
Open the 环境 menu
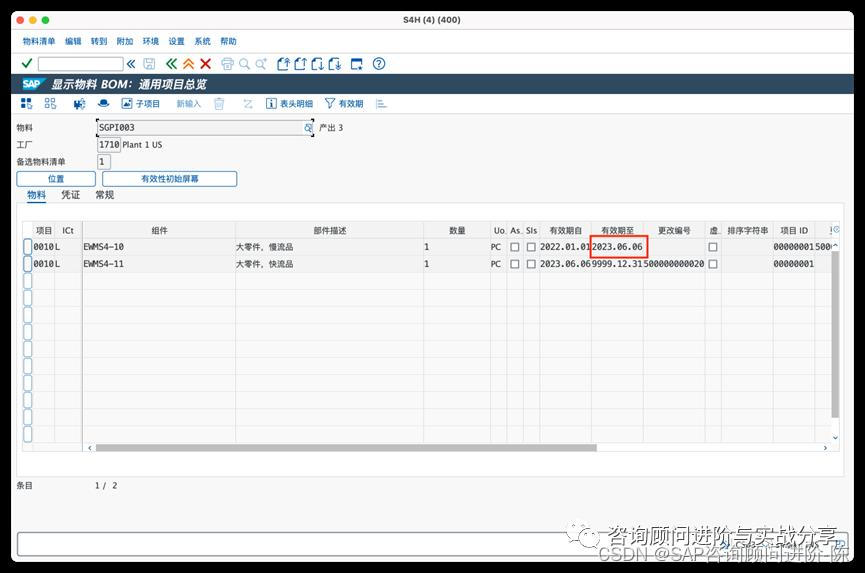tap(151, 41)
